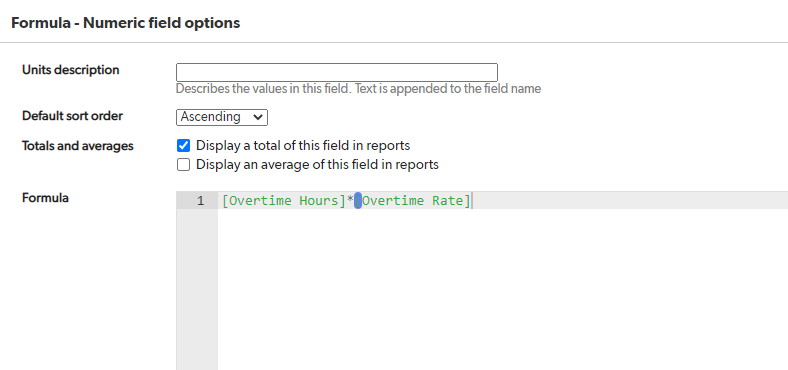Click the empty area of the formula editor
This screenshot has height=370, width=788.
tap(503, 289)
